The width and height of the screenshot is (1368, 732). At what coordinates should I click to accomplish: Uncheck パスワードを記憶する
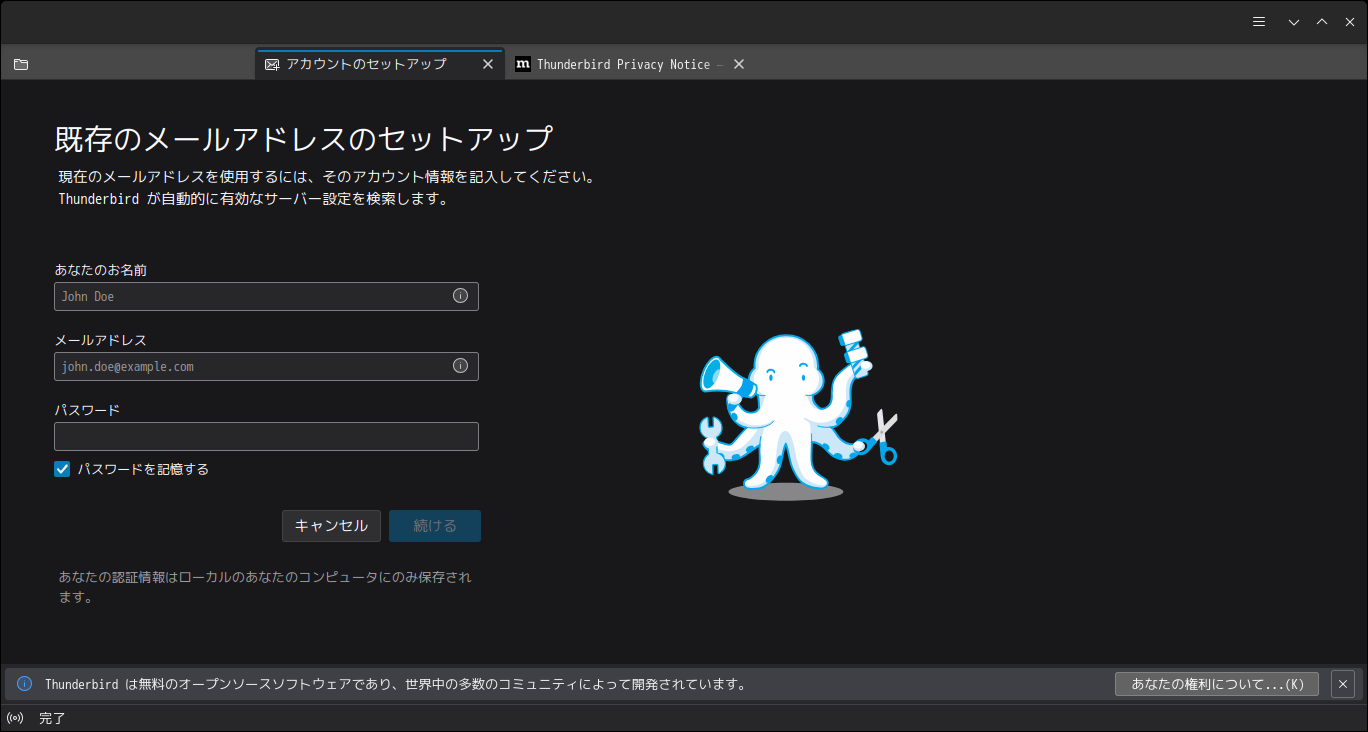[x=61, y=468]
